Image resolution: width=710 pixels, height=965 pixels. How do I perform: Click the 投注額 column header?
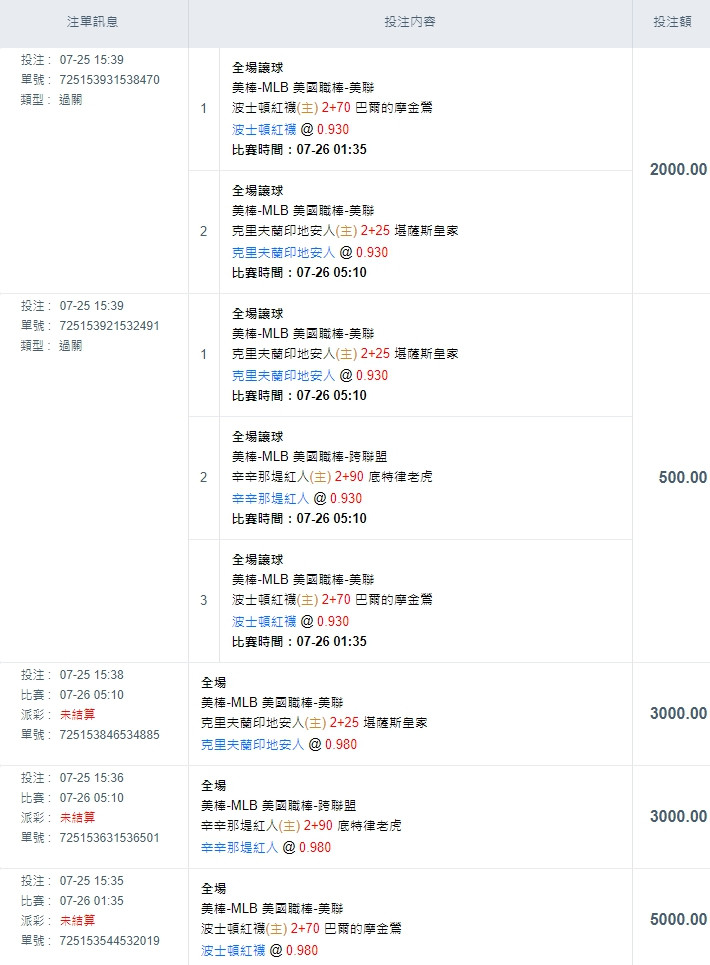pos(672,21)
